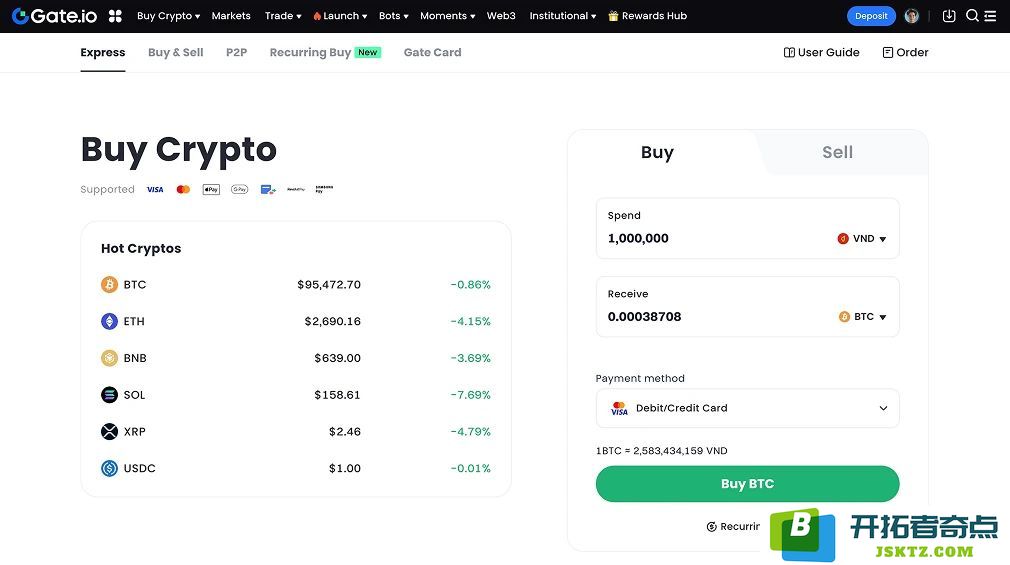Screen dimensions: 1010x565
Task: Switch to the P2P tab
Action: pos(236,52)
